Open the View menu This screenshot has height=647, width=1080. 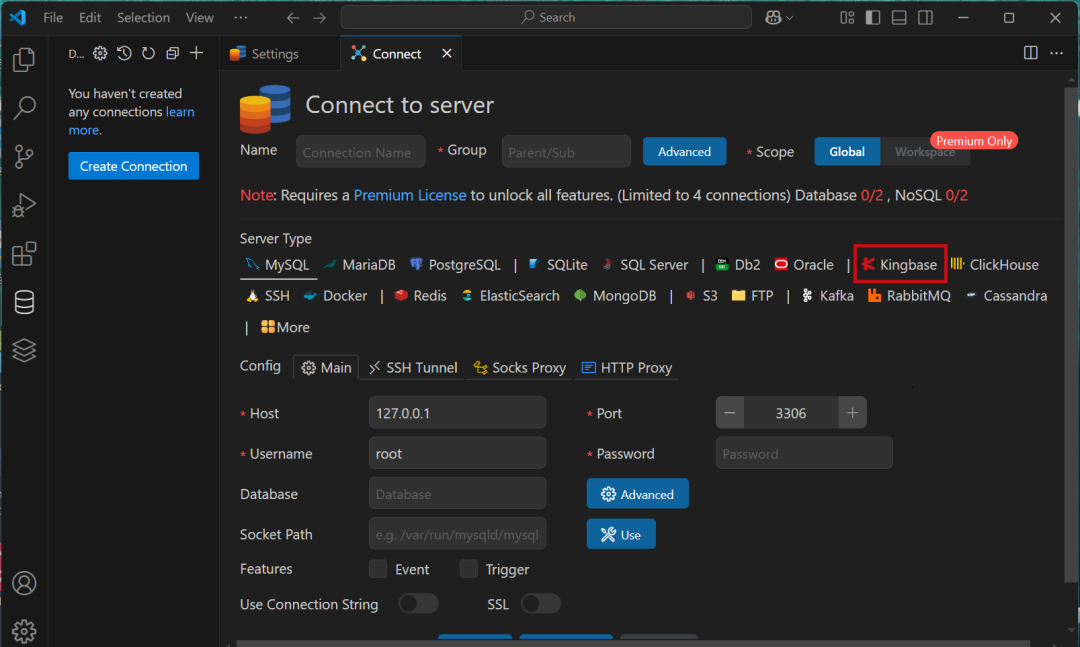[200, 17]
